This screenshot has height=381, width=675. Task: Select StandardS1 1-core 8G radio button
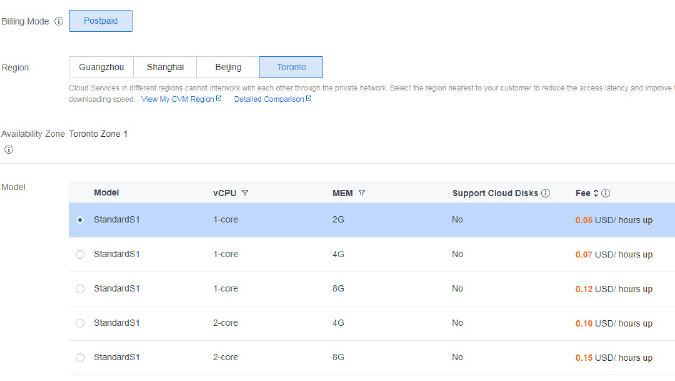tap(80, 289)
